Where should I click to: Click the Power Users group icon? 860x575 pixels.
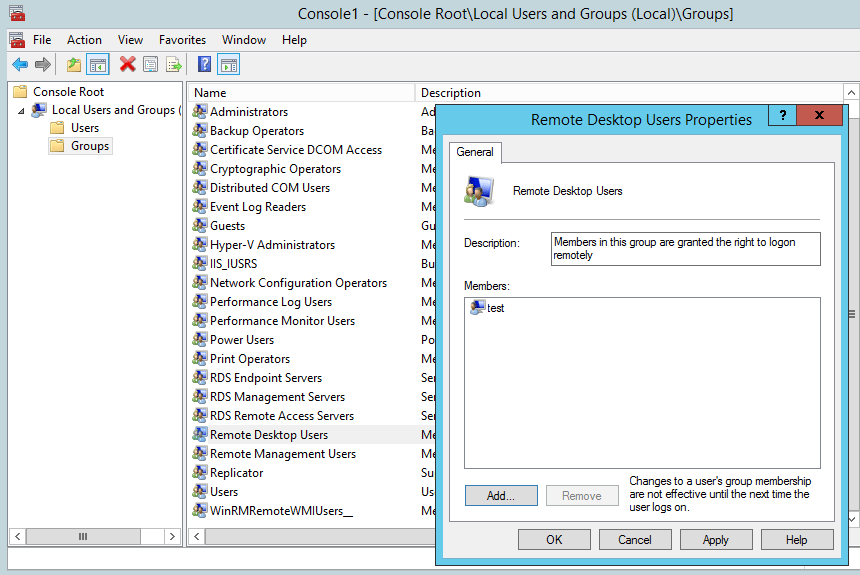[200, 340]
